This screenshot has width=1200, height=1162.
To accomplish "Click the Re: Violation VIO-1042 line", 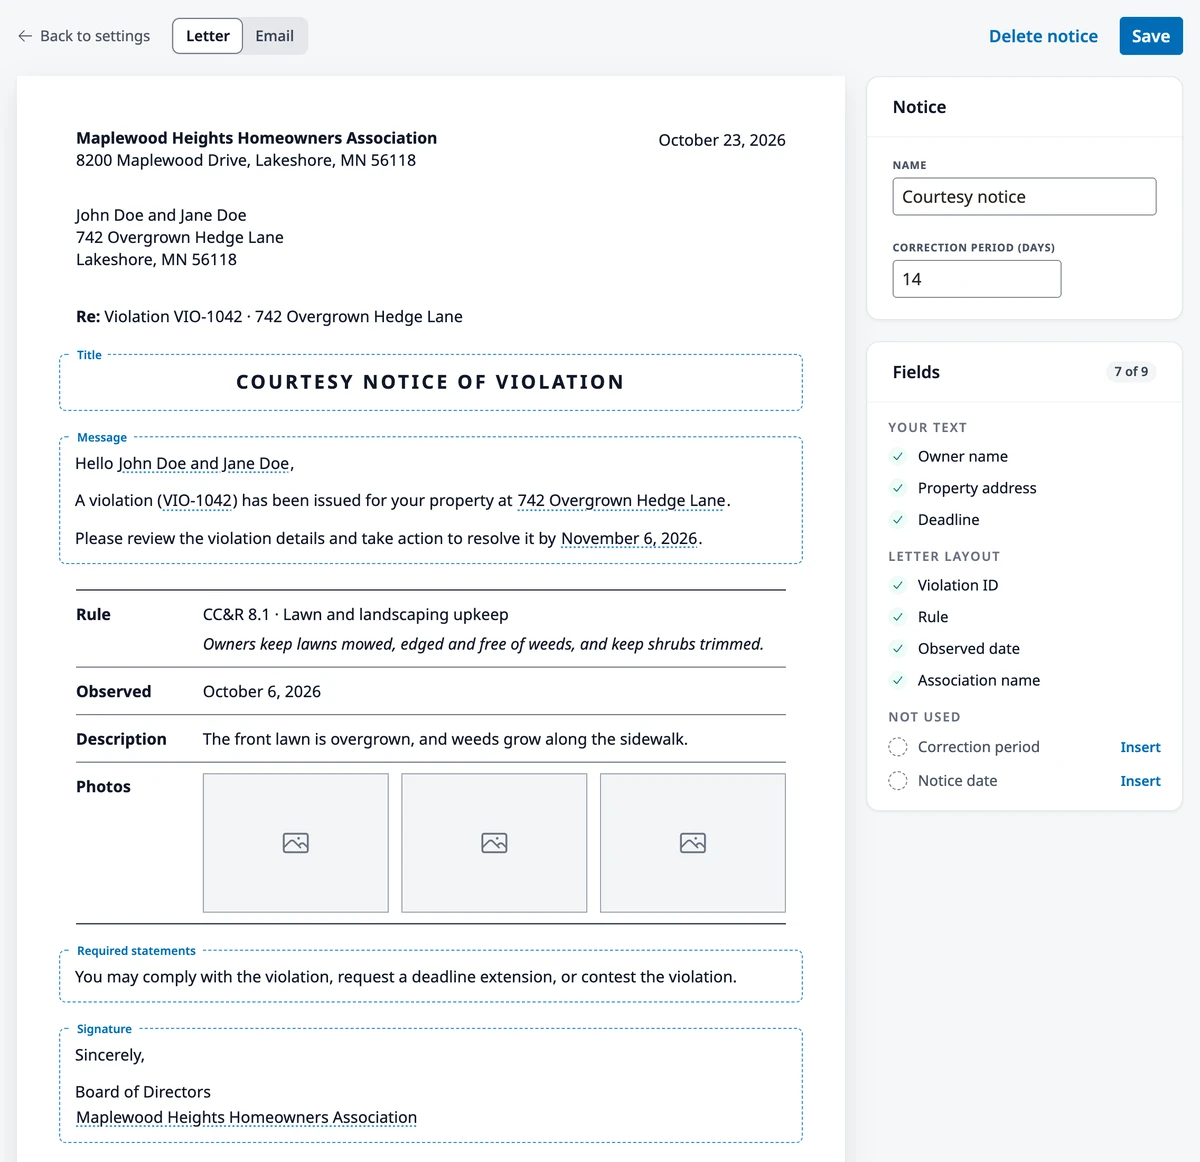I will click(x=269, y=317).
